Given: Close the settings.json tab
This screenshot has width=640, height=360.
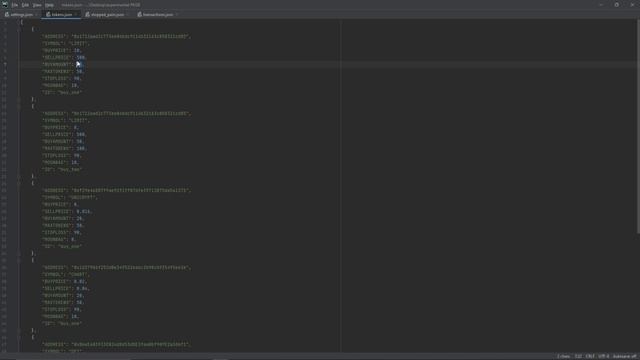Looking at the screenshot, I should (x=36, y=15).
